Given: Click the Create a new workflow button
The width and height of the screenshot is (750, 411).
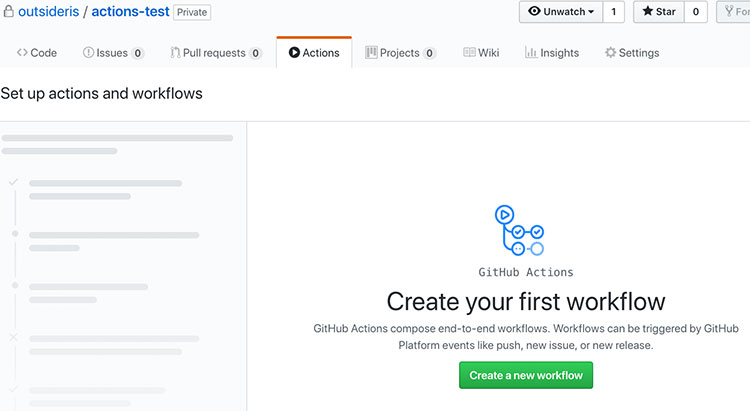Looking at the screenshot, I should pyautogui.click(x=526, y=375).
